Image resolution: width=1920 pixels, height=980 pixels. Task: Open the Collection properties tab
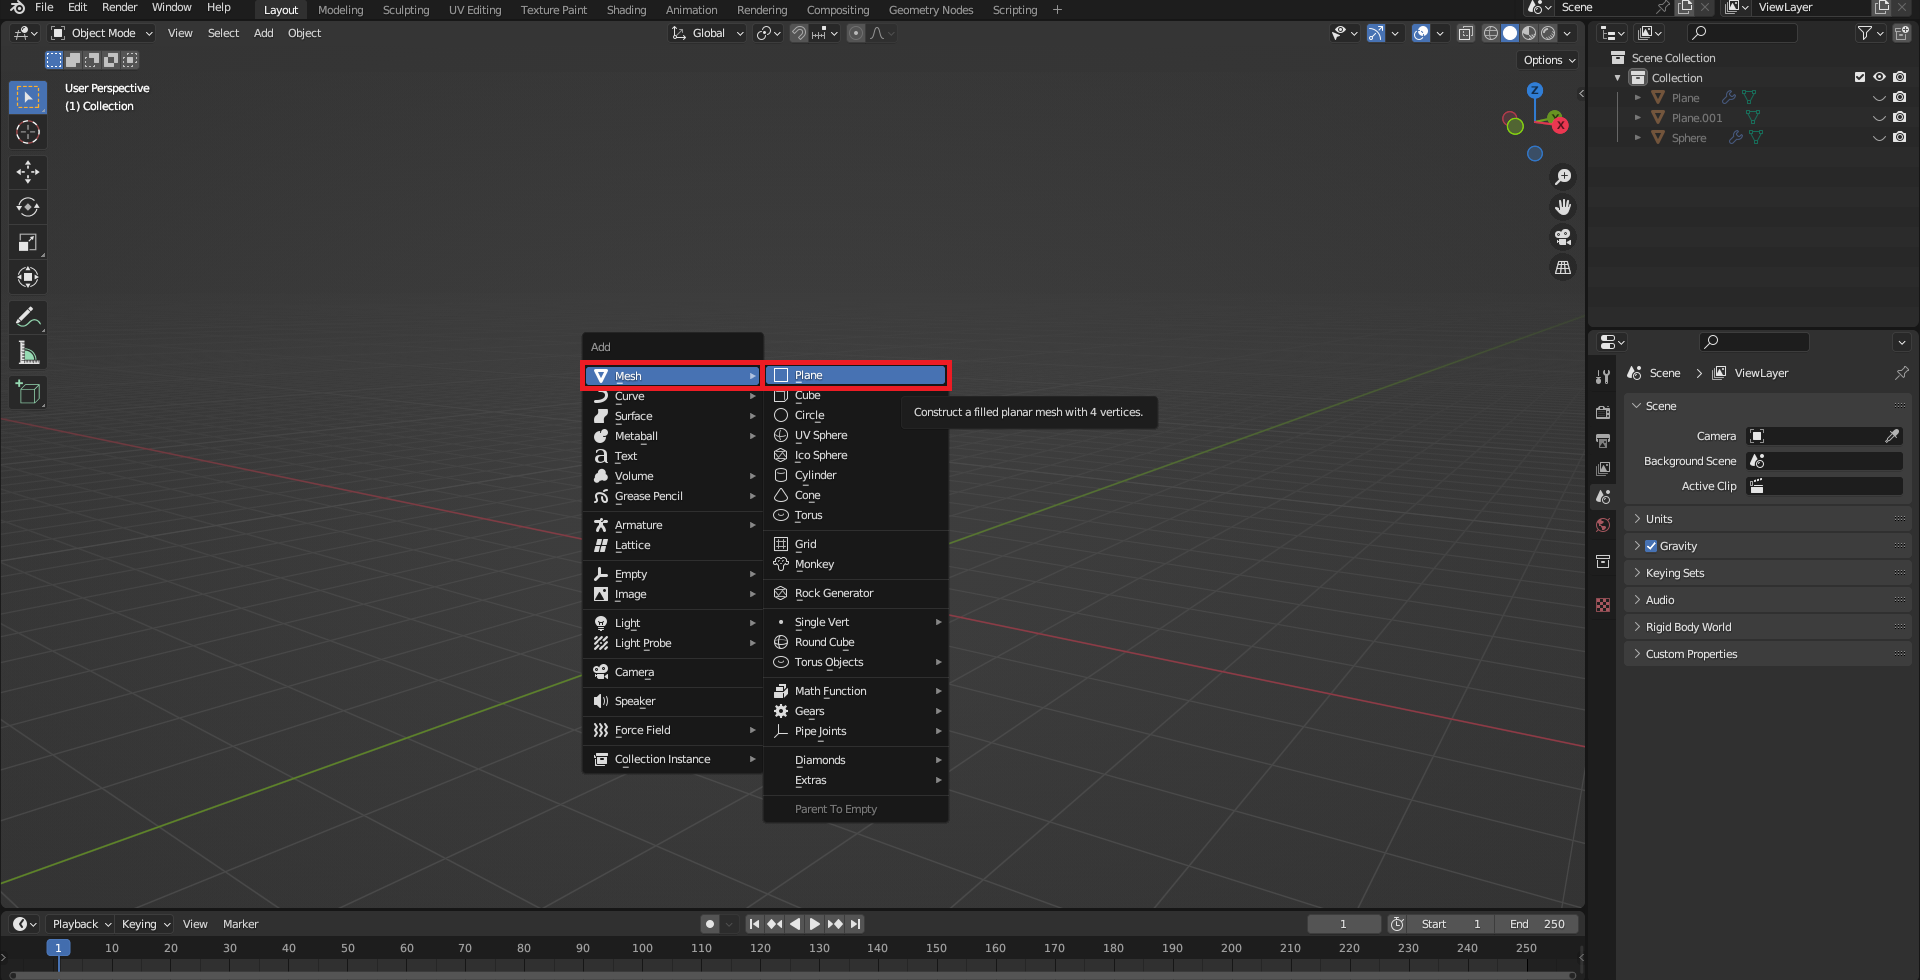click(x=1603, y=561)
